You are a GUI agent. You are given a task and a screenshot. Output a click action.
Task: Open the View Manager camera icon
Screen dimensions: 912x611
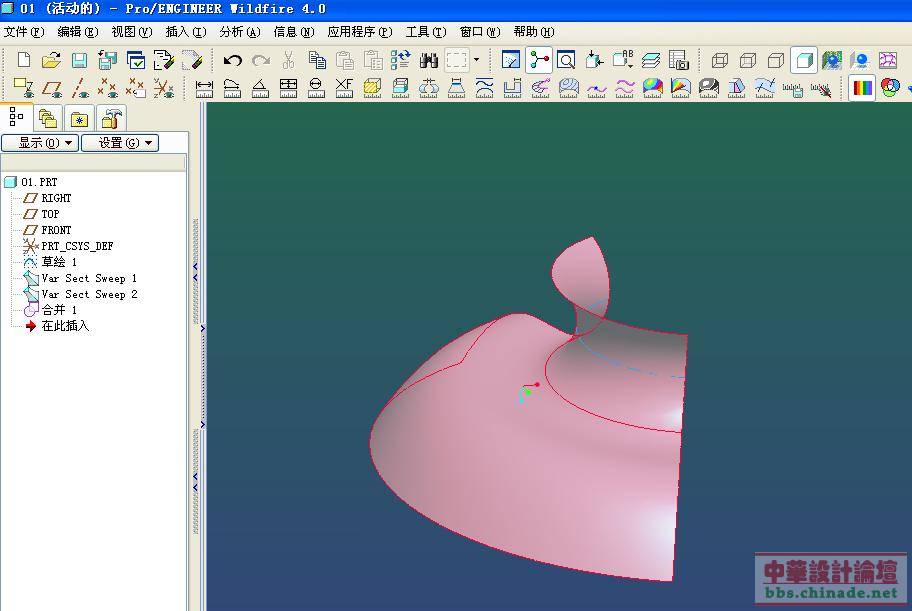tap(679, 60)
